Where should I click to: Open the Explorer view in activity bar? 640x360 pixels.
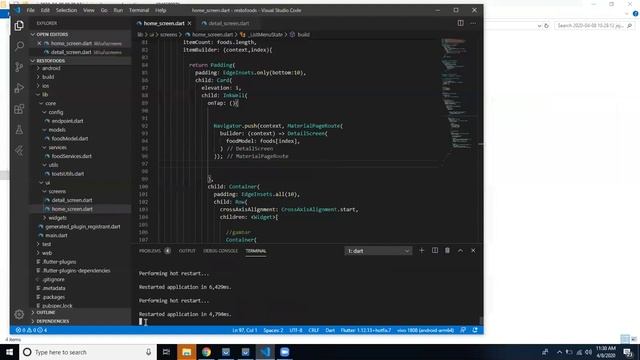tap(19, 26)
